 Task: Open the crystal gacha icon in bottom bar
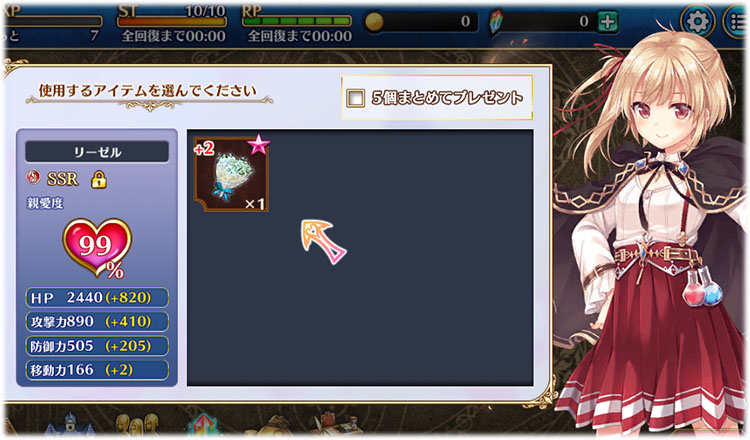pos(203,425)
